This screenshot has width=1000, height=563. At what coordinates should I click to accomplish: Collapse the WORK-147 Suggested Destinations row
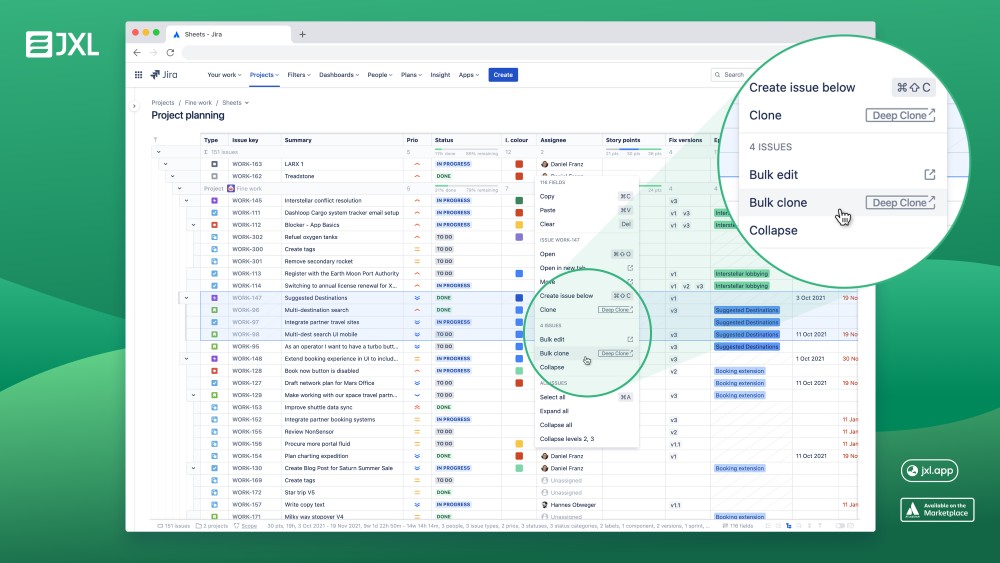click(x=186, y=298)
